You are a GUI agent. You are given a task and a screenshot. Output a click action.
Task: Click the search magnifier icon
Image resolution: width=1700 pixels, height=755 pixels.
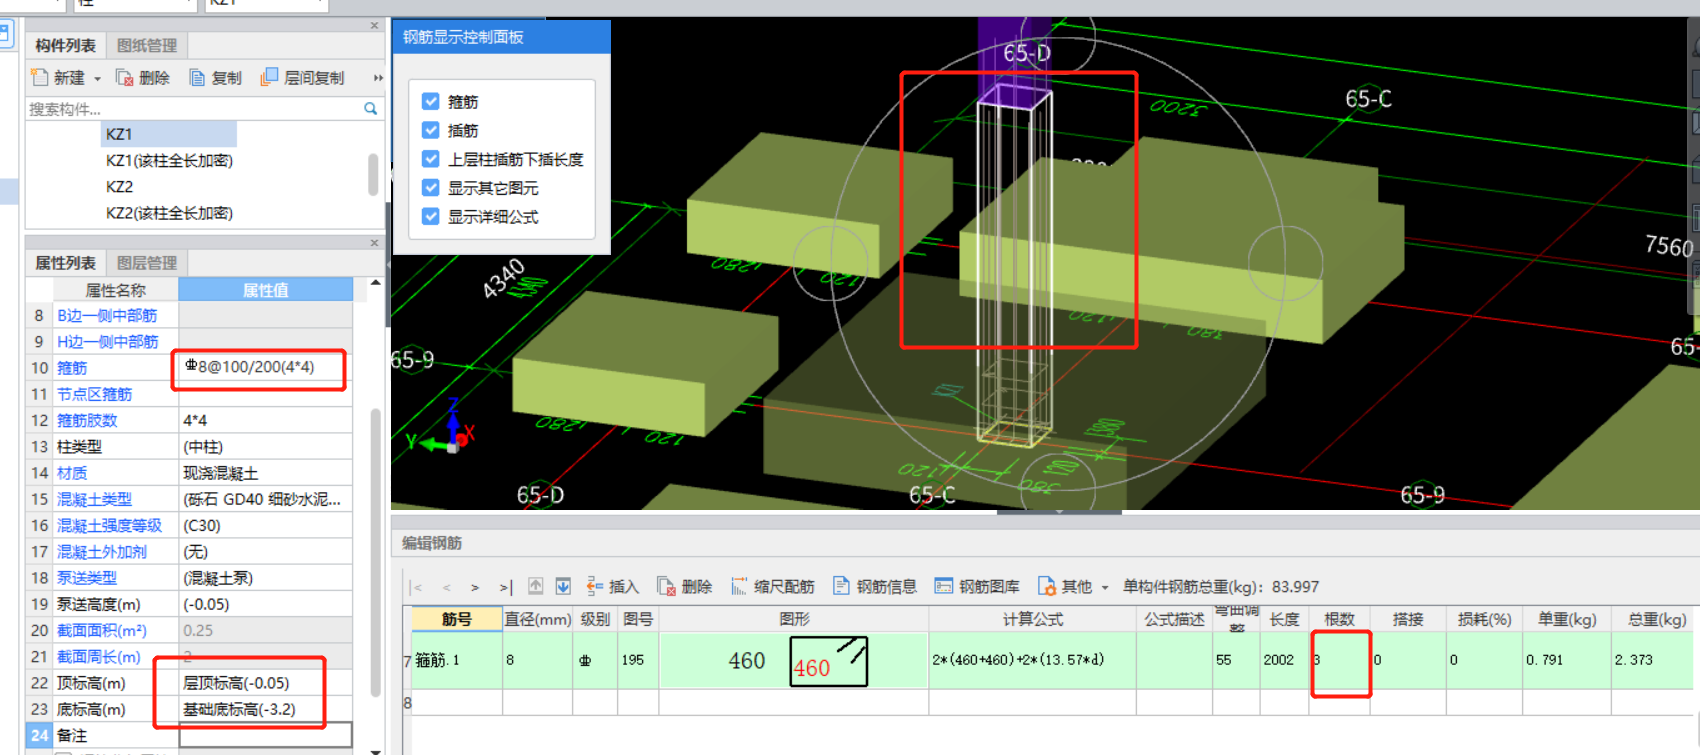click(371, 108)
